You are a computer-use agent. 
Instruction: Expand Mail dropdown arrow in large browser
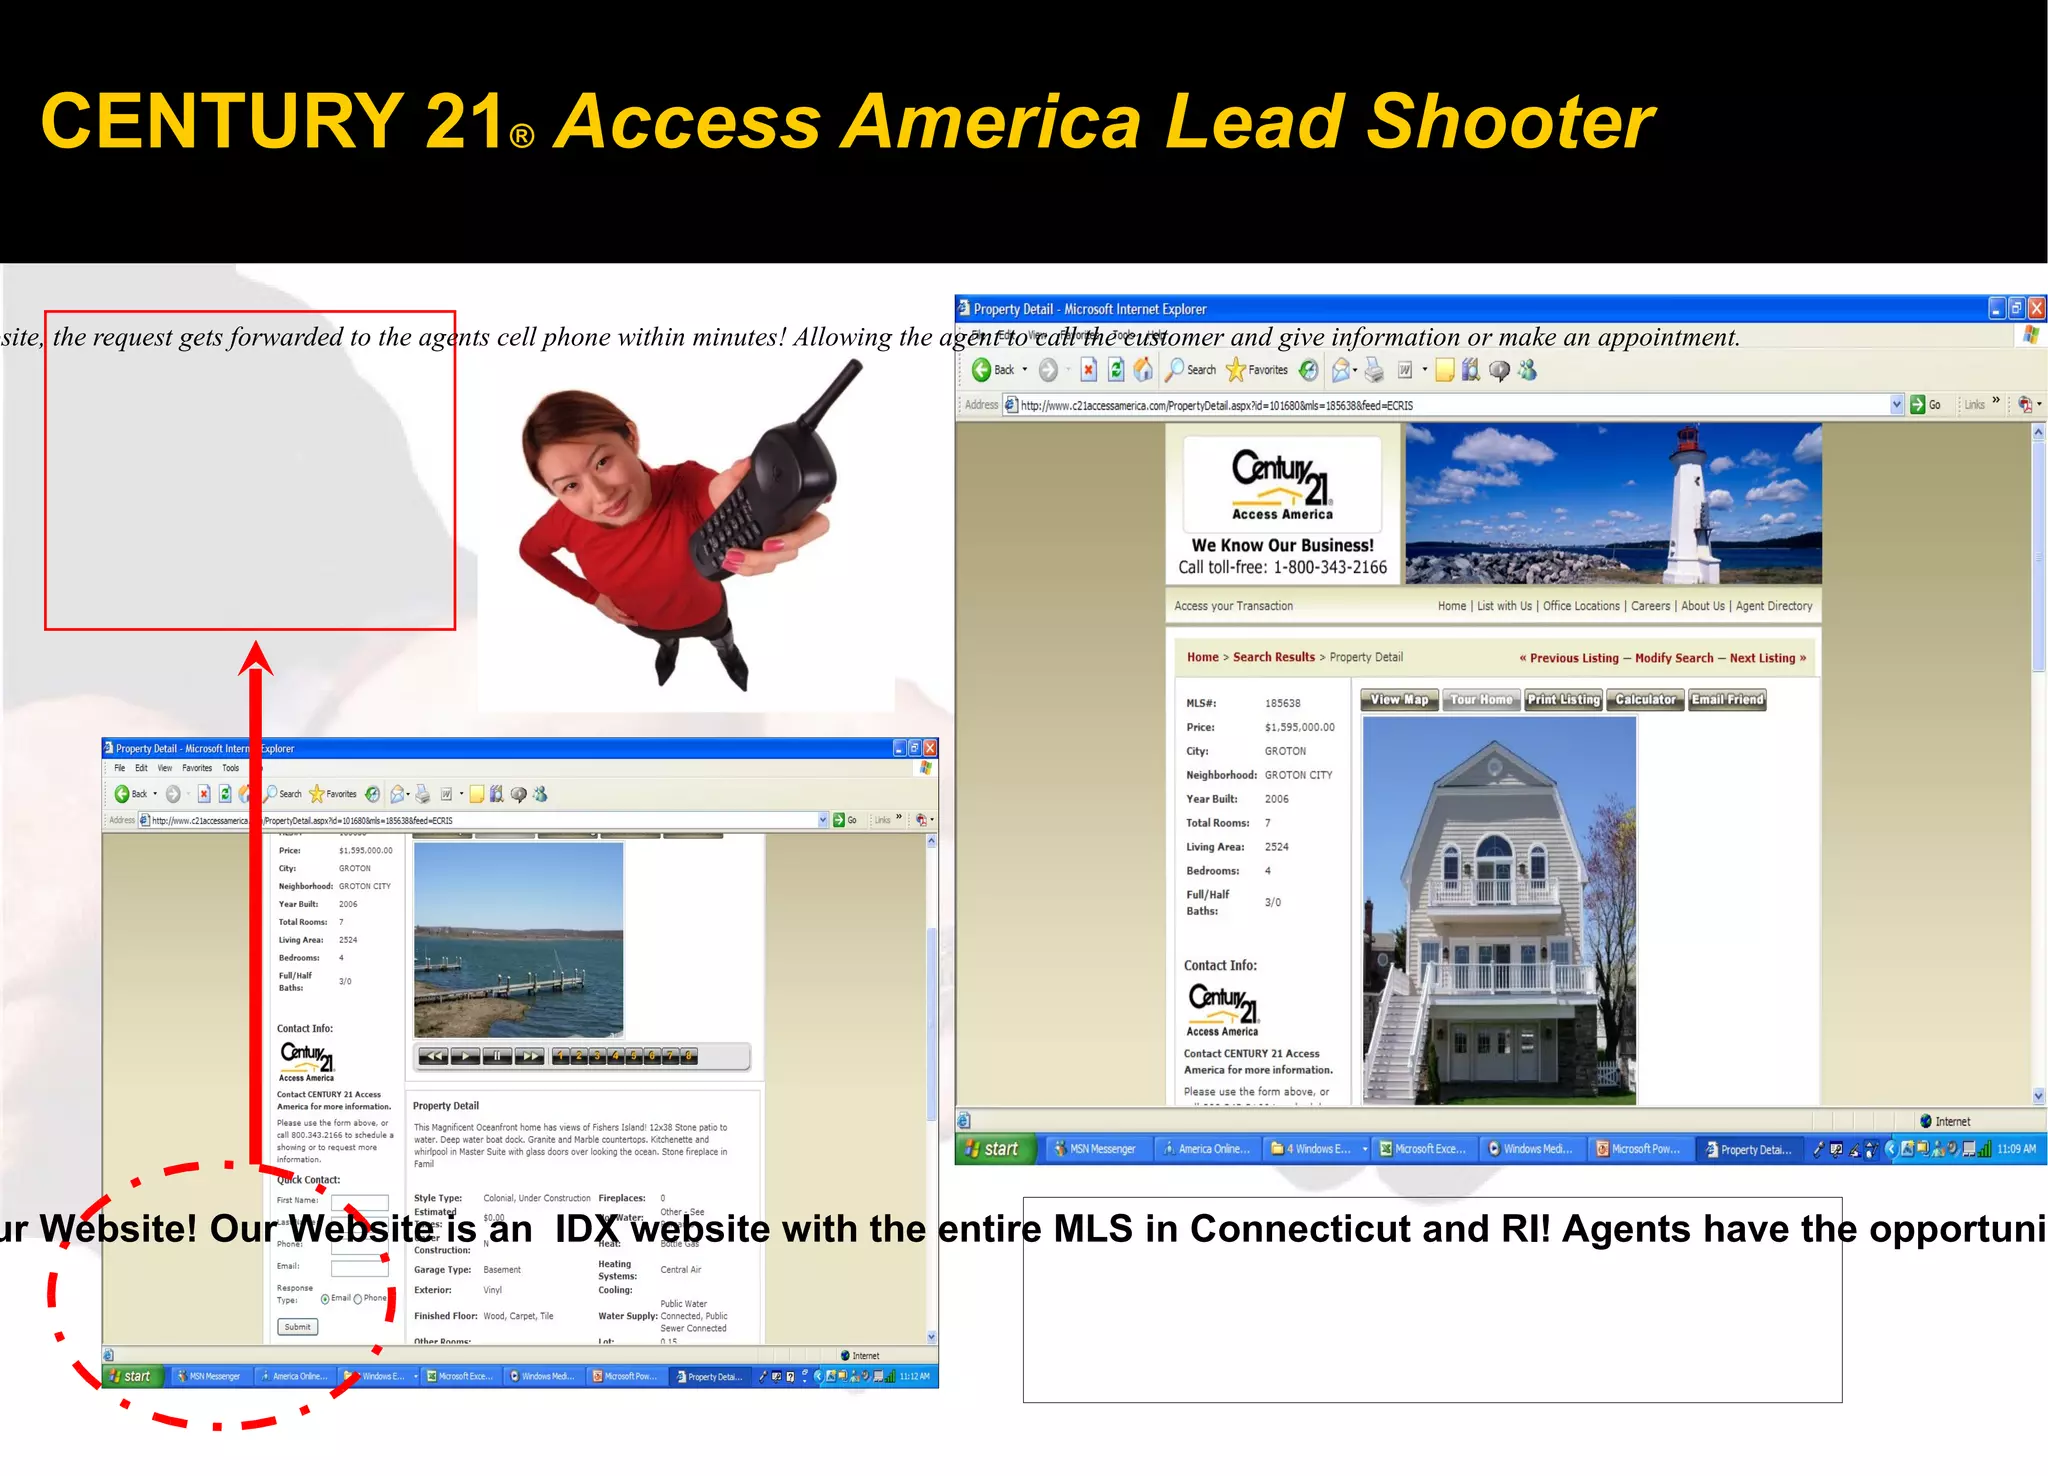pyautogui.click(x=1355, y=370)
